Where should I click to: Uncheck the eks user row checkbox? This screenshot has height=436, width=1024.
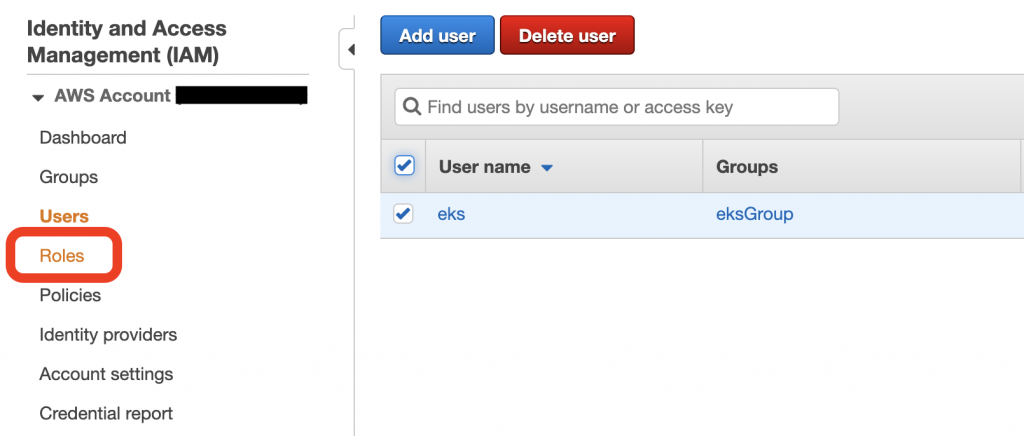pyautogui.click(x=404, y=213)
